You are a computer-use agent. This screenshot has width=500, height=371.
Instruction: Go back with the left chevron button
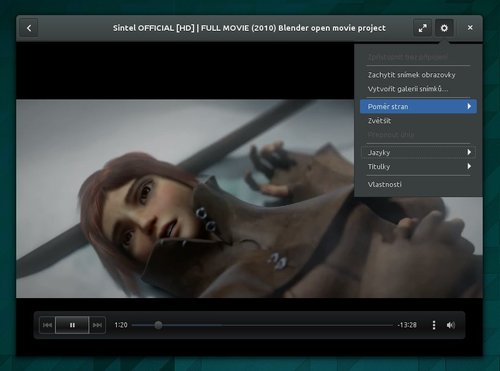[29, 28]
